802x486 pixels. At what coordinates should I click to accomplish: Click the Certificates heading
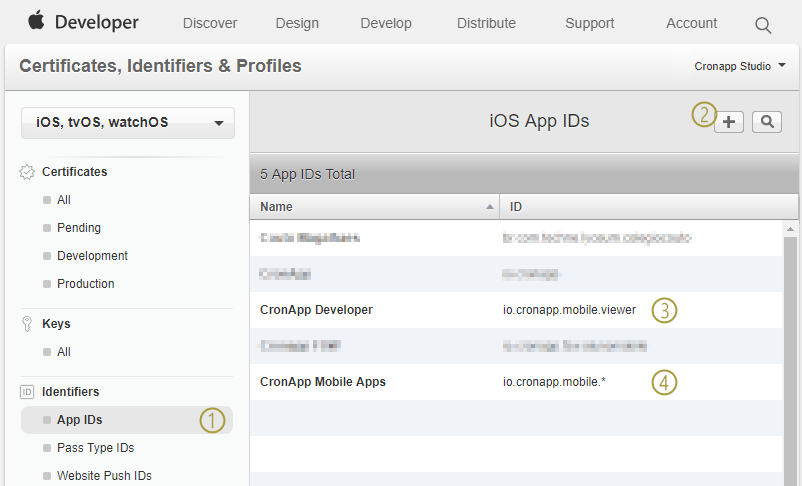pos(75,172)
